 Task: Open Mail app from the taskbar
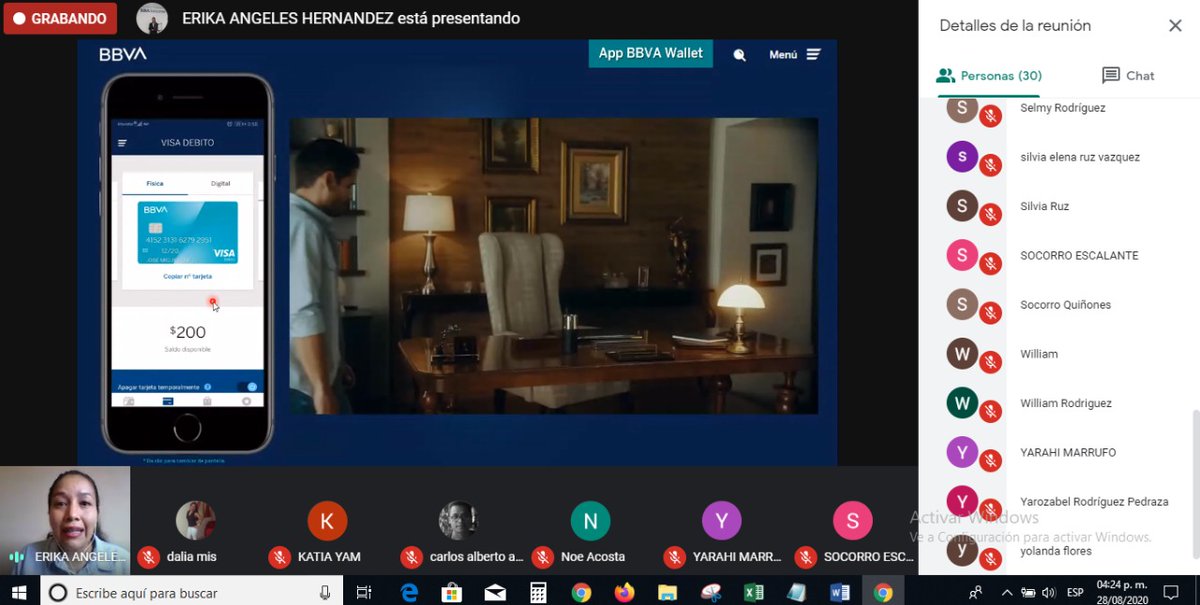[x=495, y=593]
